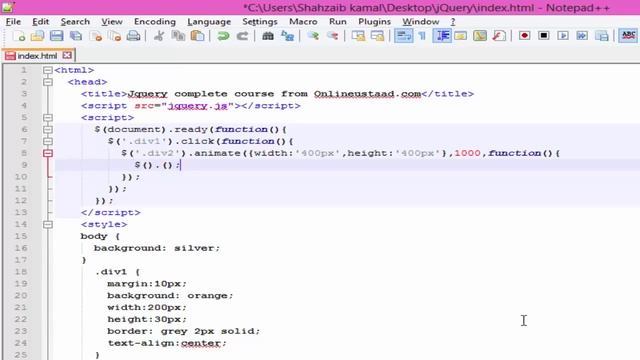The height and width of the screenshot is (360, 640).
Task: Open the Replace dialog icon
Action: click(x=287, y=36)
